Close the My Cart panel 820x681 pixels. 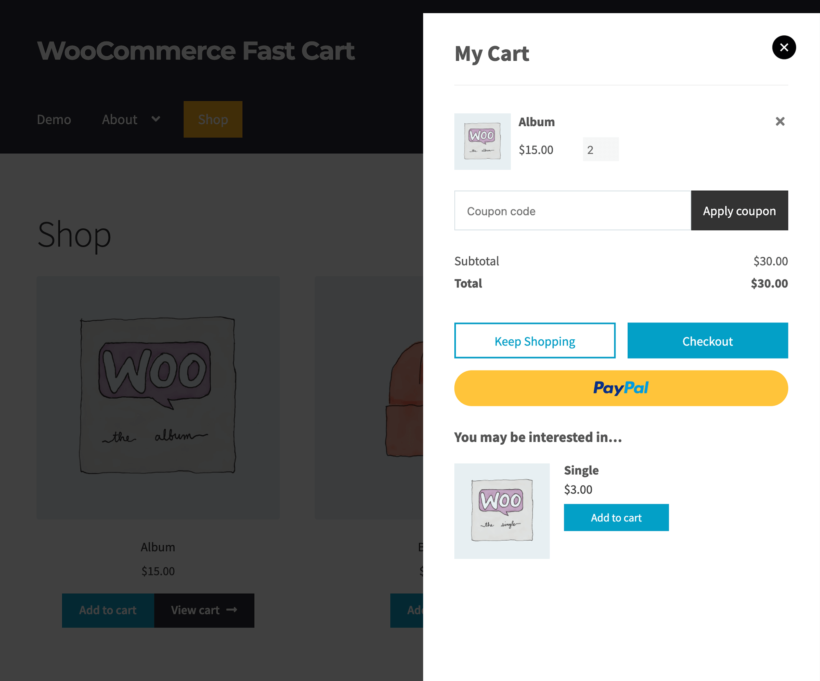coord(783,47)
